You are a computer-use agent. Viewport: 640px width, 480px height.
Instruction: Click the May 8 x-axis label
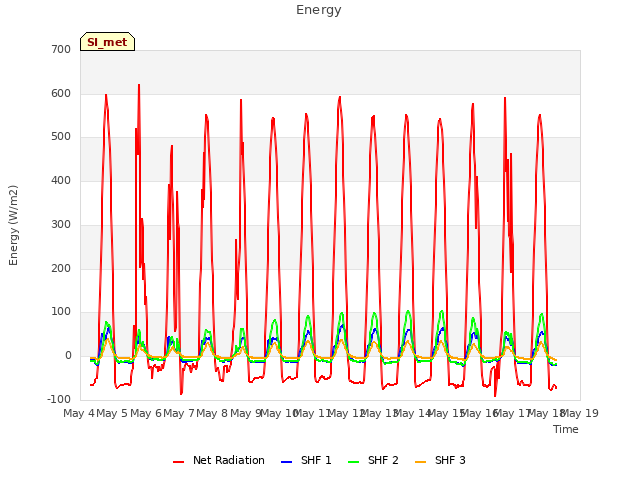[212, 413]
